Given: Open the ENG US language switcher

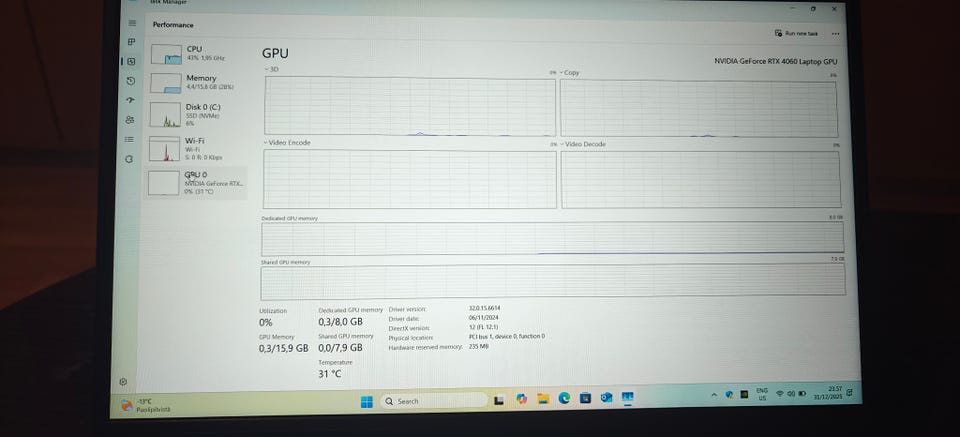Looking at the screenshot, I should pos(762,394).
